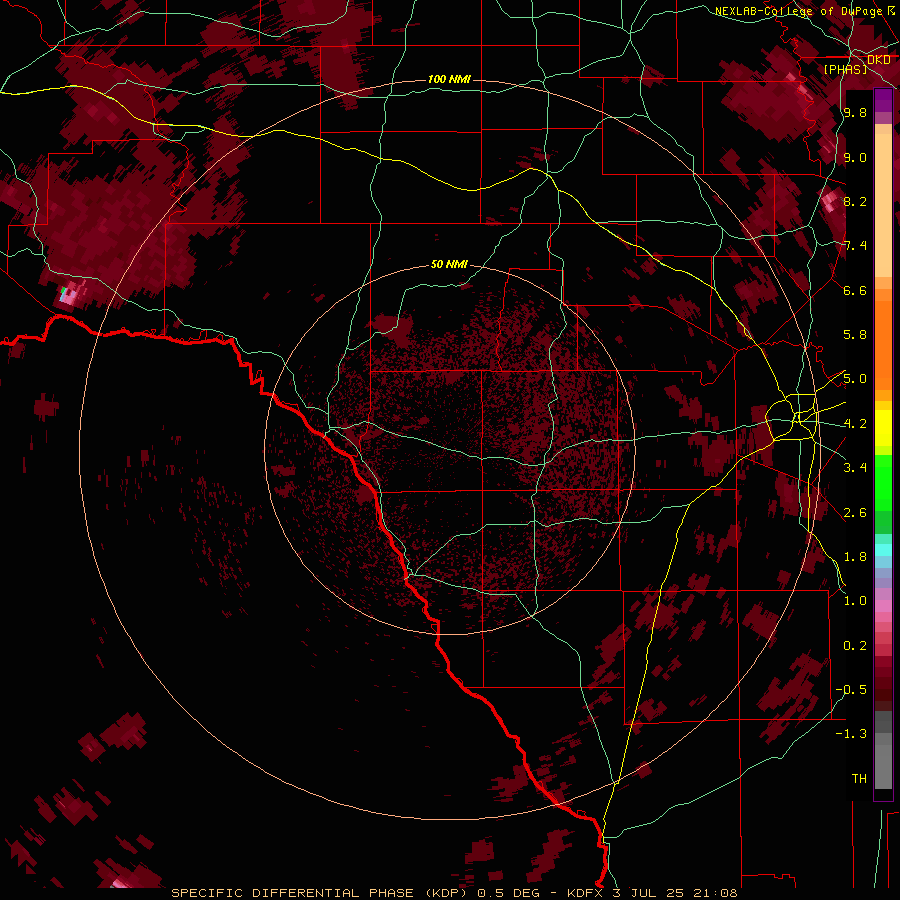Click the 0.2 legend value
The image size is (900, 900).
tap(855, 646)
